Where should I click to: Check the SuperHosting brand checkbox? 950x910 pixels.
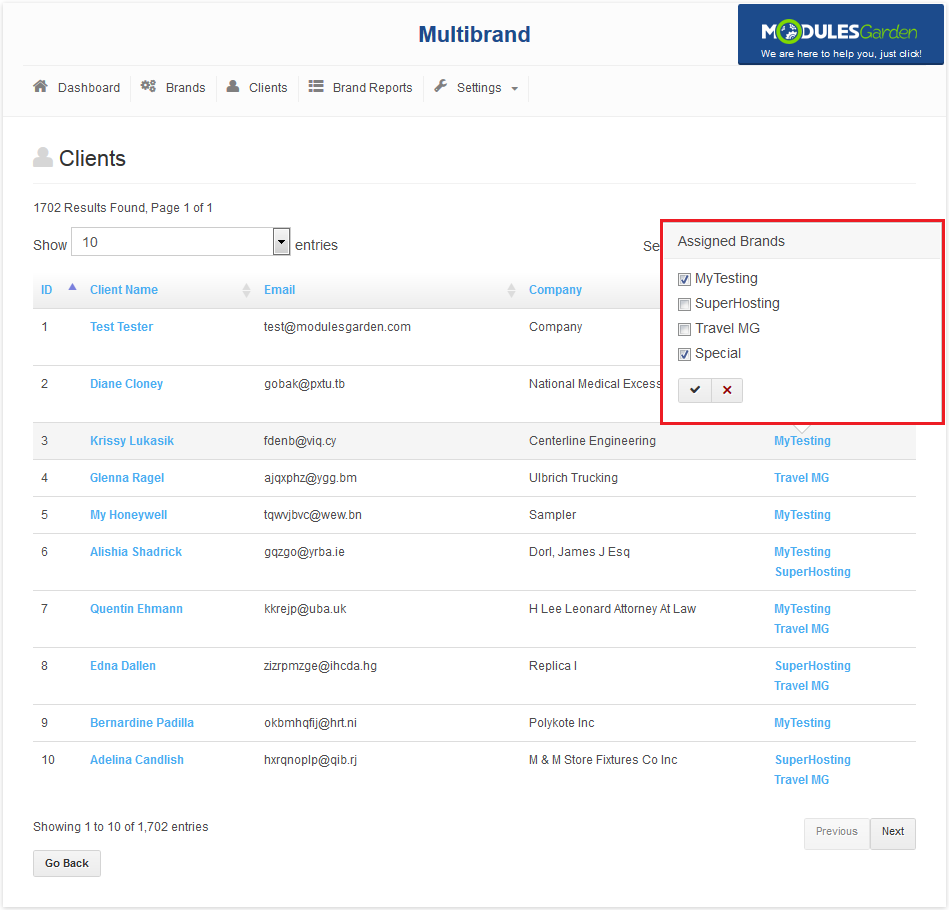tap(684, 304)
